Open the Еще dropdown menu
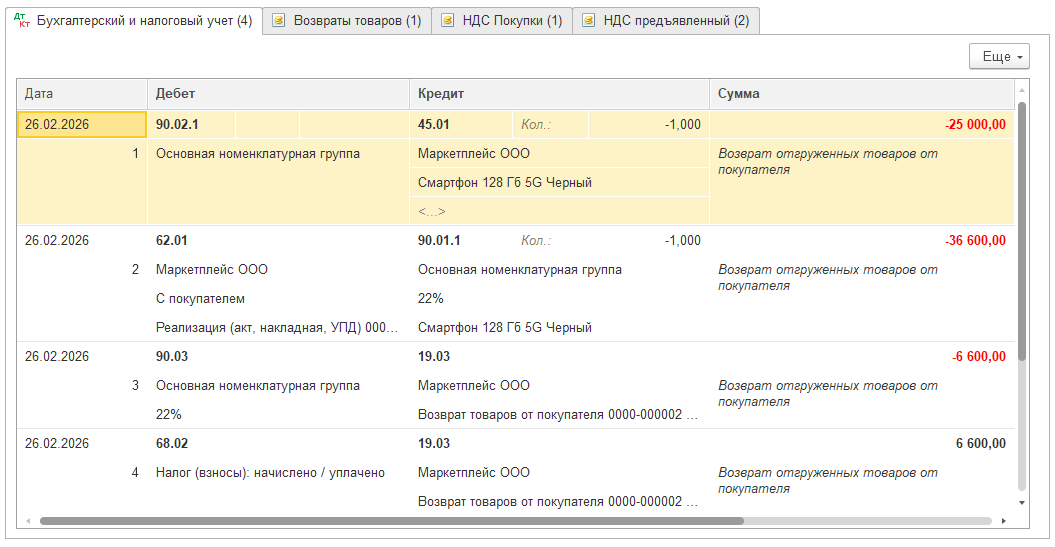 (x=999, y=57)
